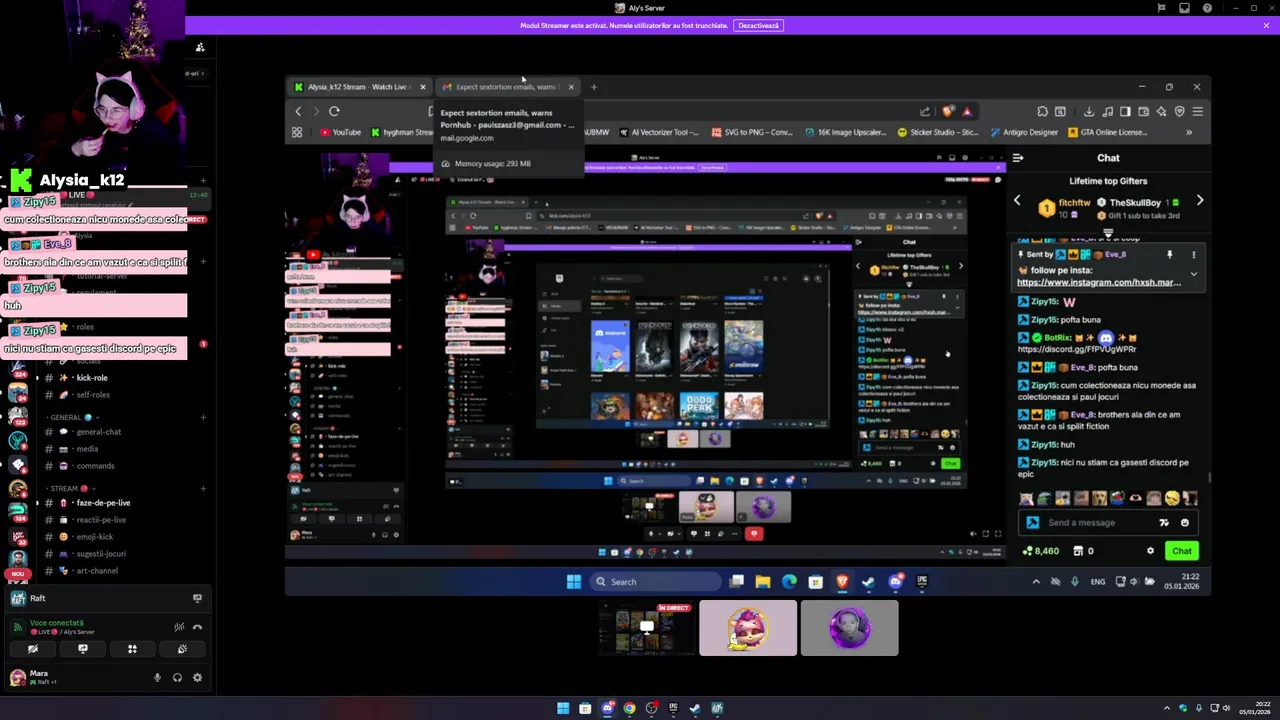Screen dimensions: 1280x720
Task: Expand the pinned message from Eve_8
Action: tap(1193, 273)
